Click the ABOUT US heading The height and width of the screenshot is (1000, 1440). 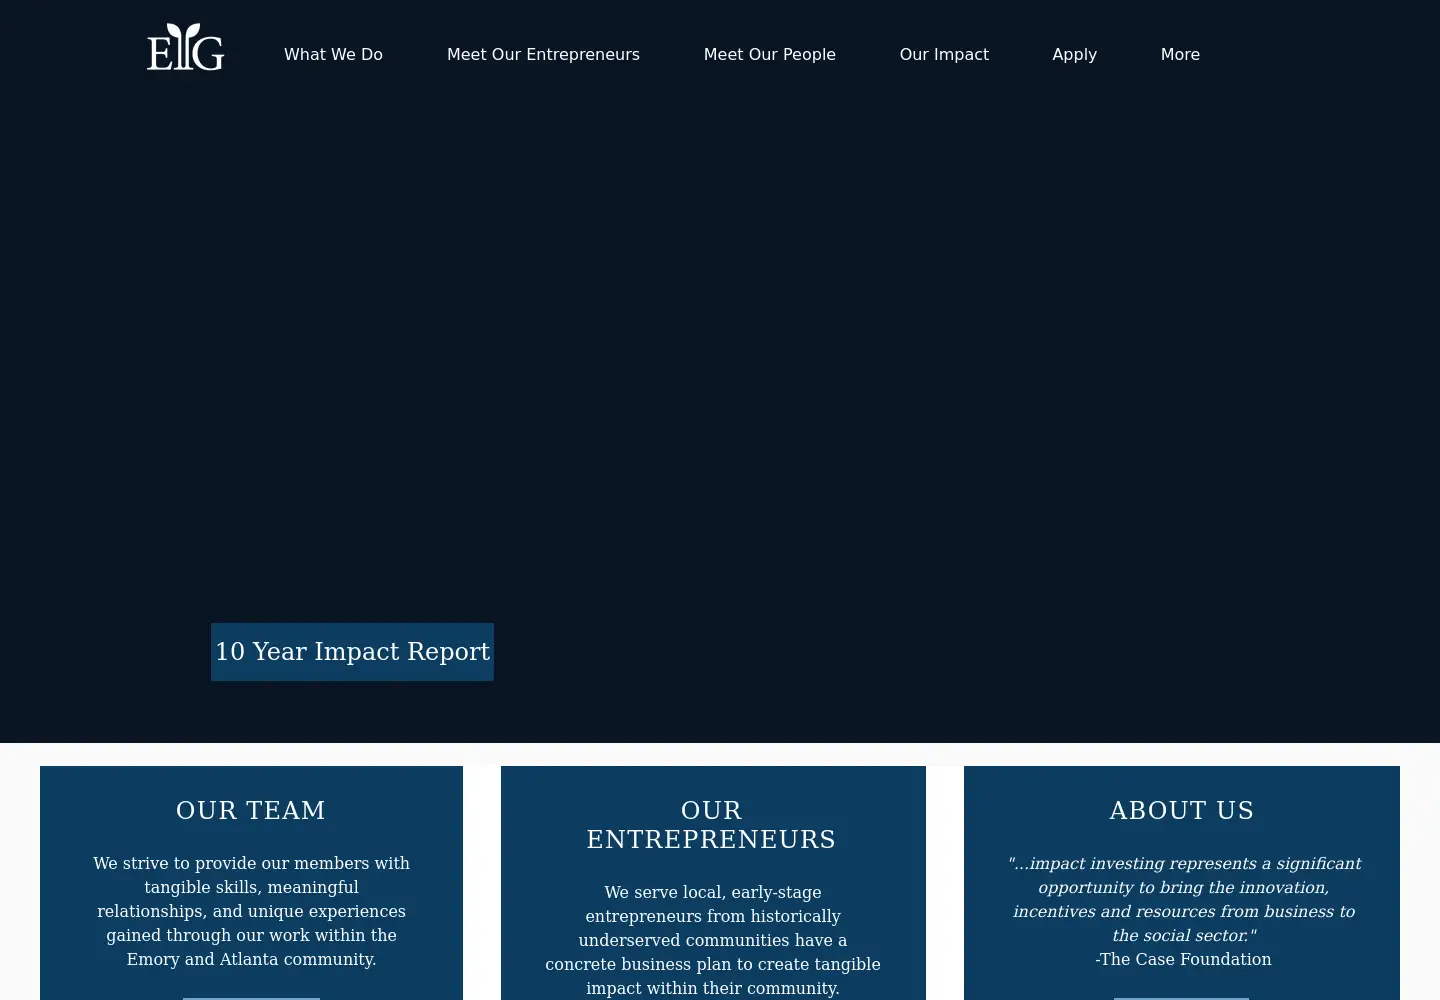pyautogui.click(x=1182, y=810)
